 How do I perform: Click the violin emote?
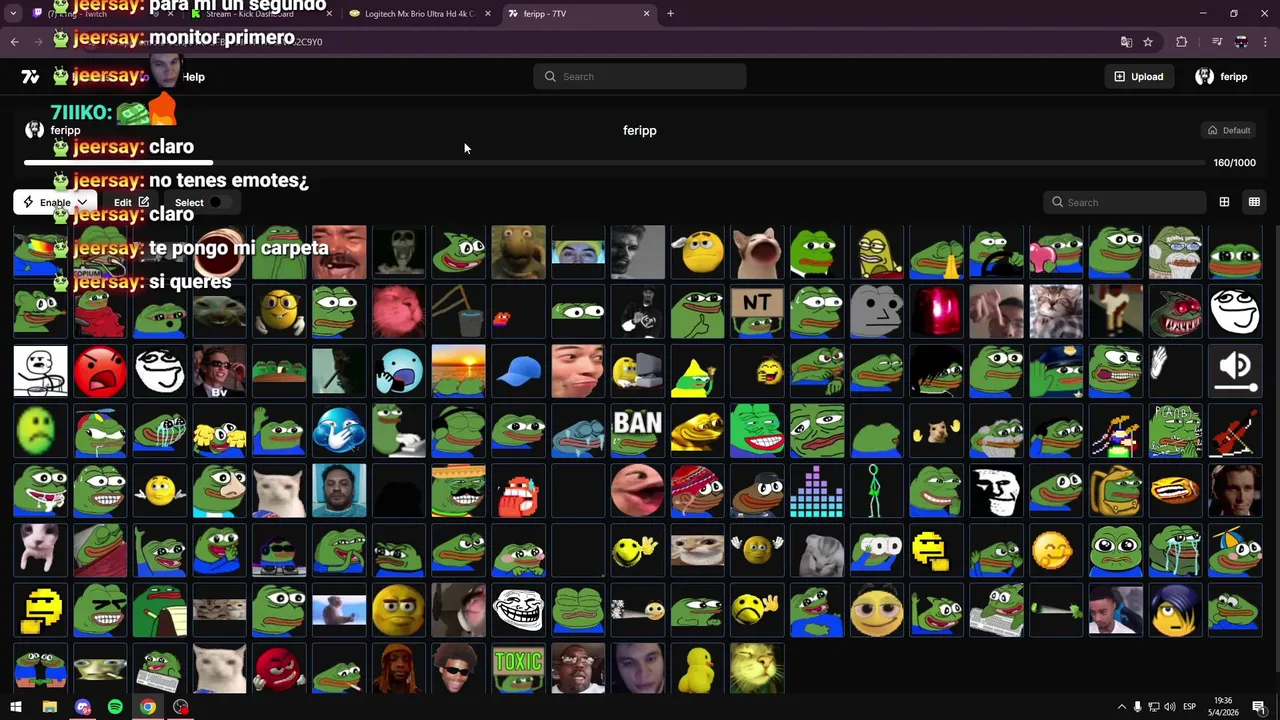point(1235,431)
